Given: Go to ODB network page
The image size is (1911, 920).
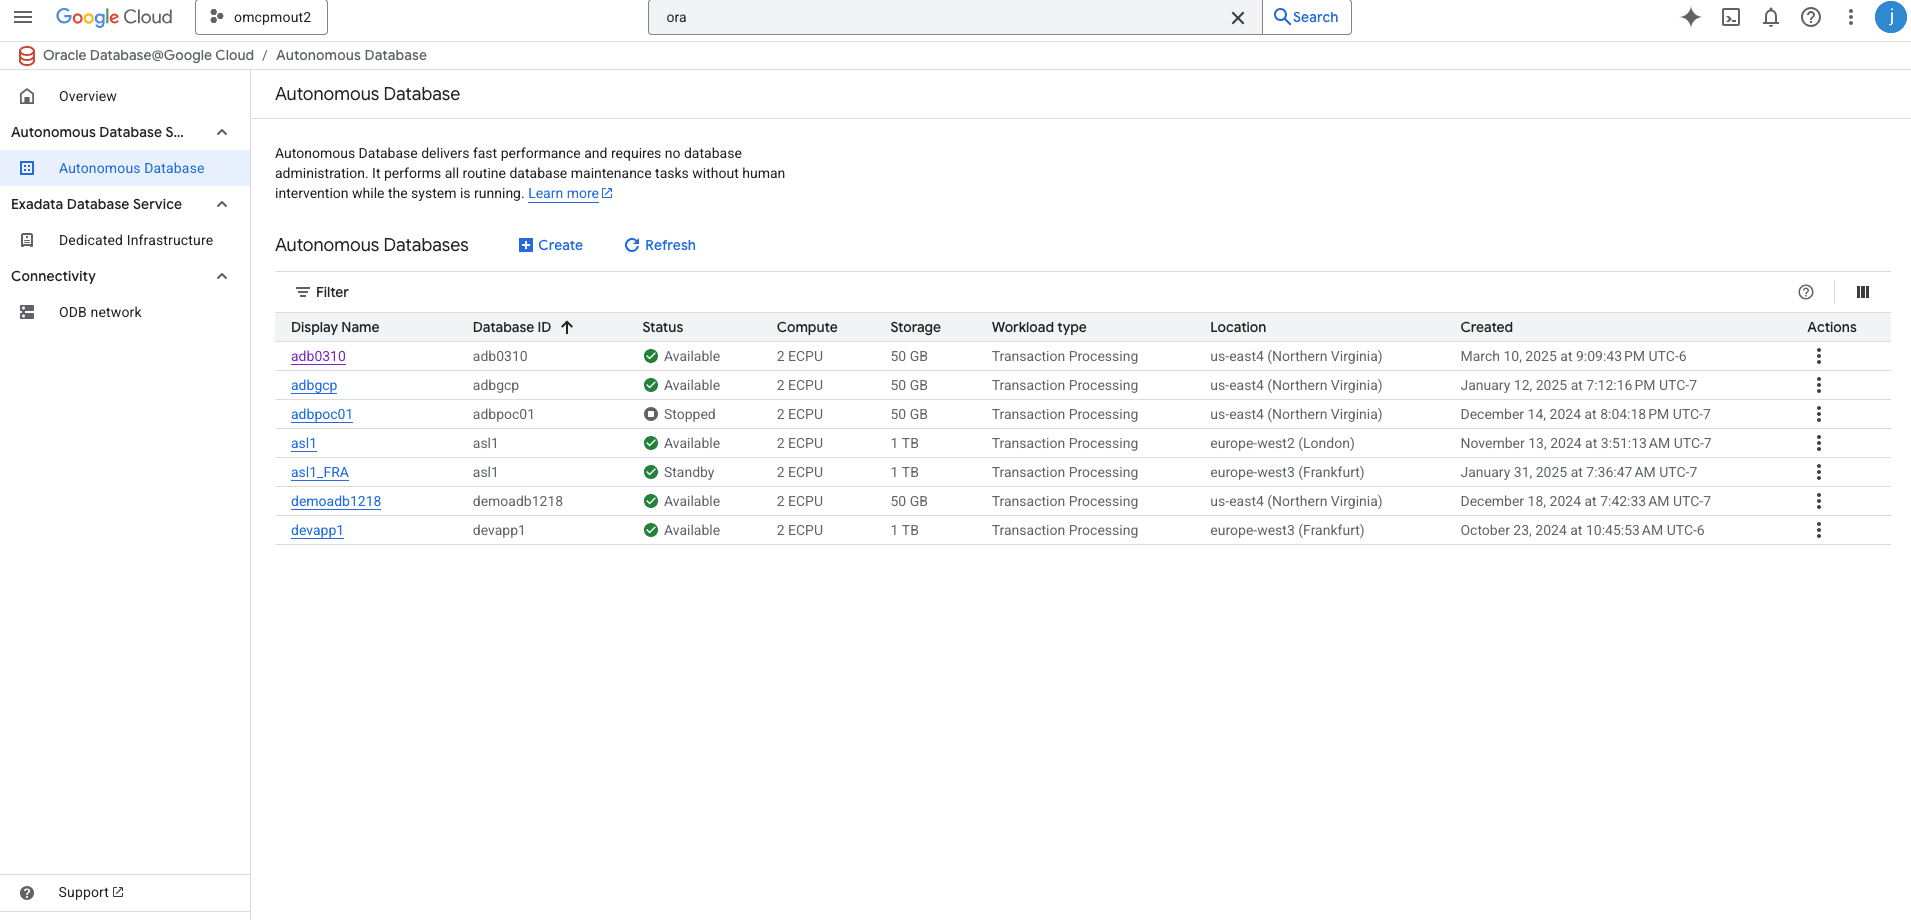Looking at the screenshot, I should (x=100, y=312).
